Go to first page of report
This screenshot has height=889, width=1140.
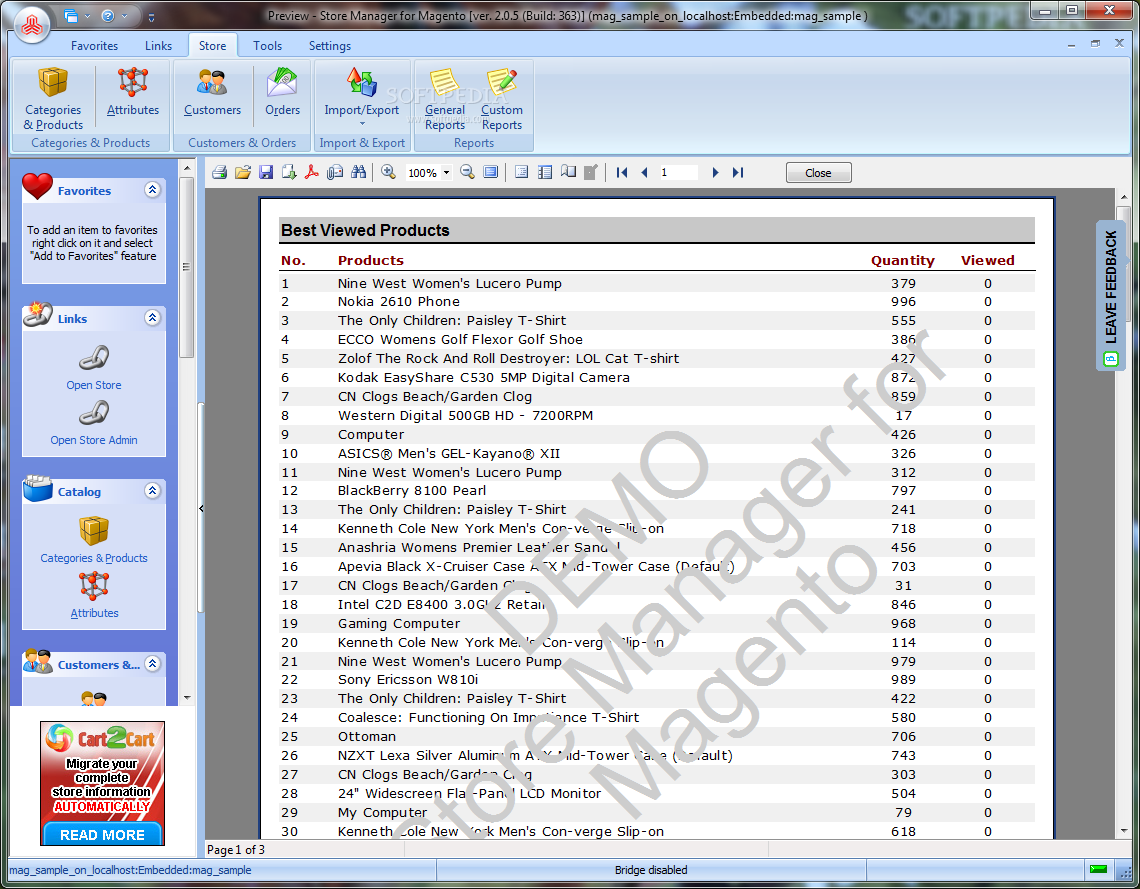point(622,172)
